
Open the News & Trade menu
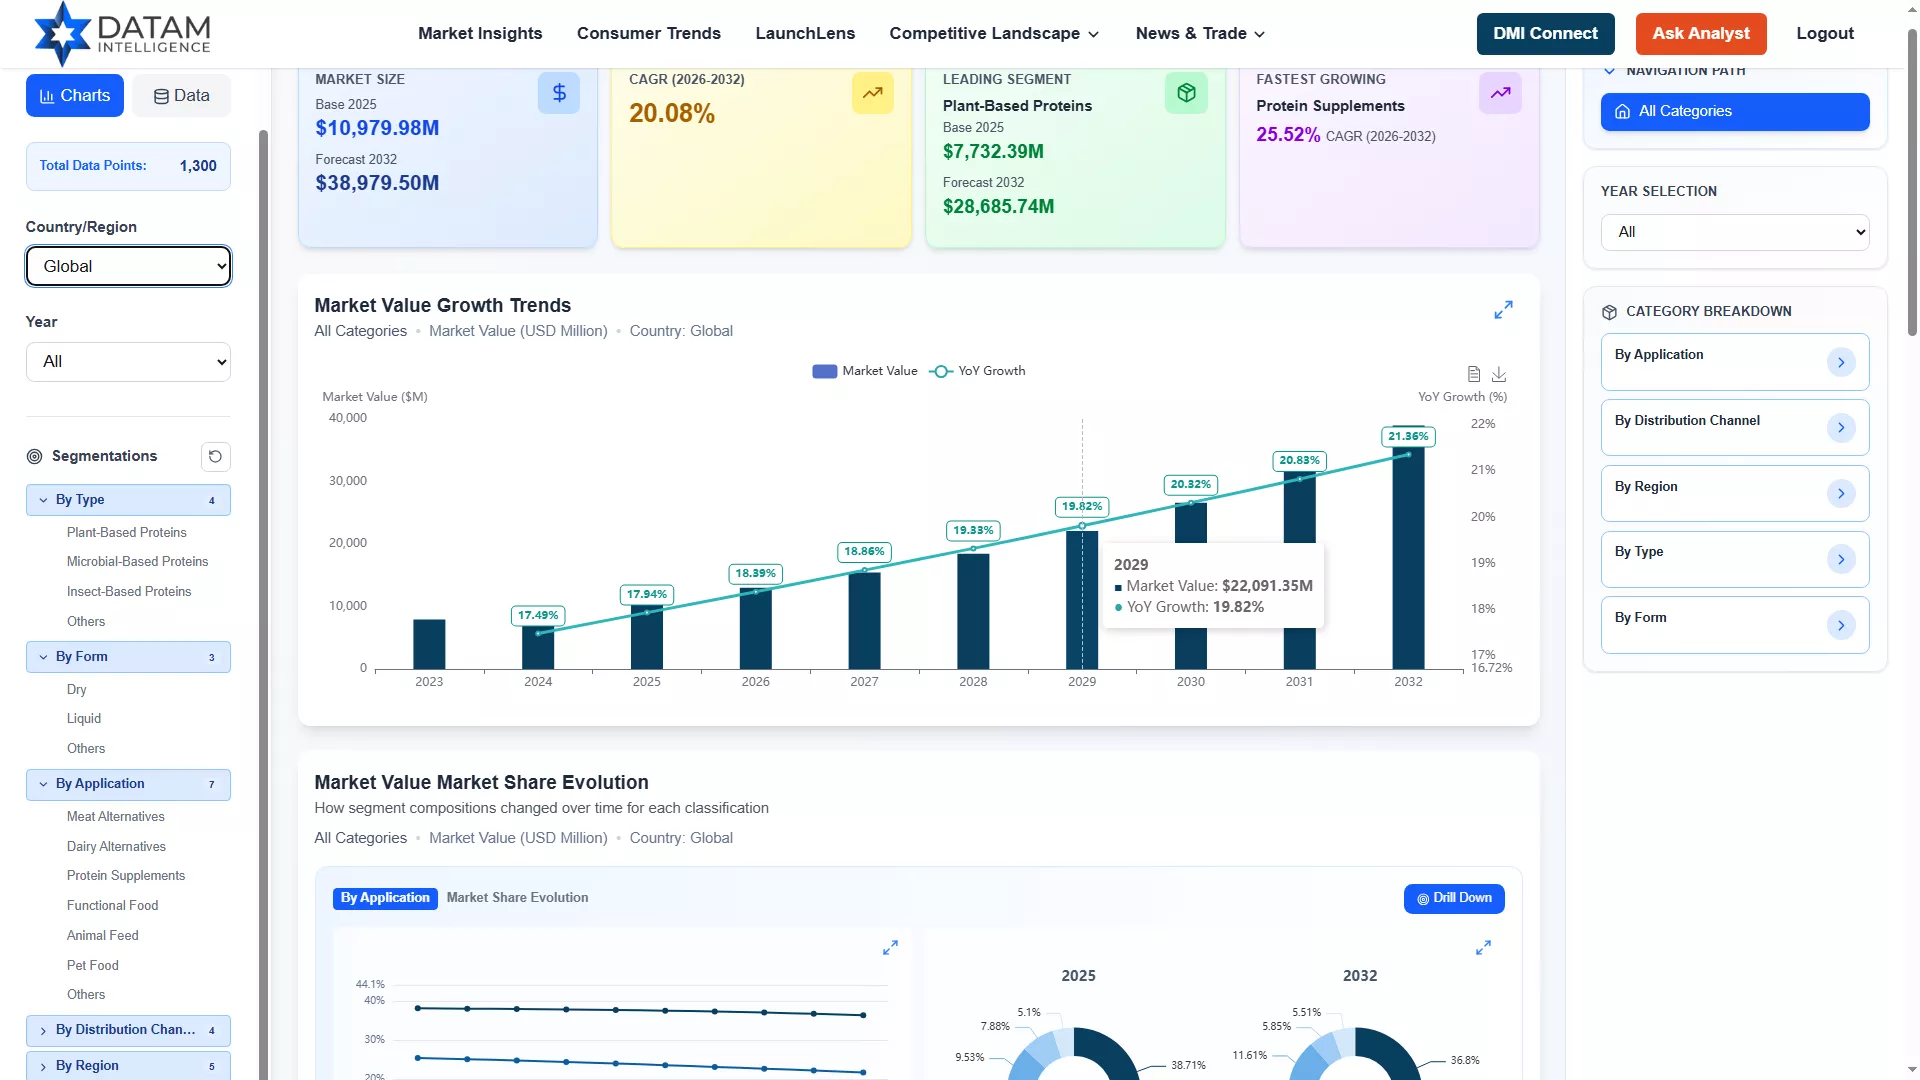coord(1200,33)
